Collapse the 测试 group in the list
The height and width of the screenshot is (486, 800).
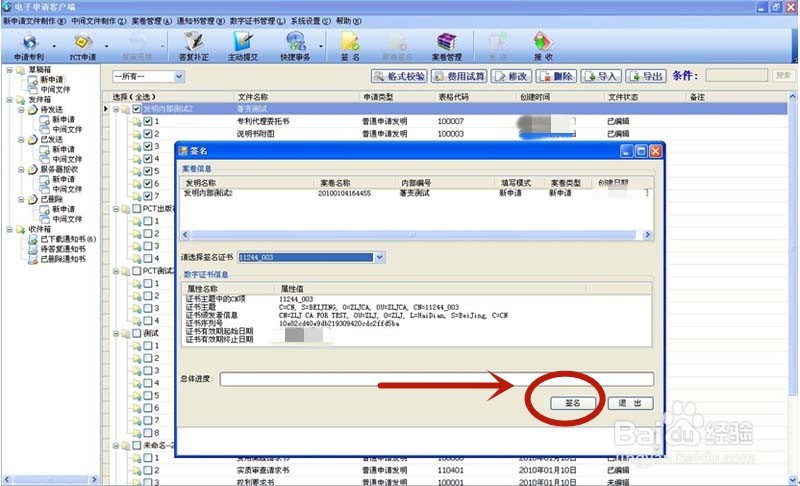pyautogui.click(x=116, y=334)
